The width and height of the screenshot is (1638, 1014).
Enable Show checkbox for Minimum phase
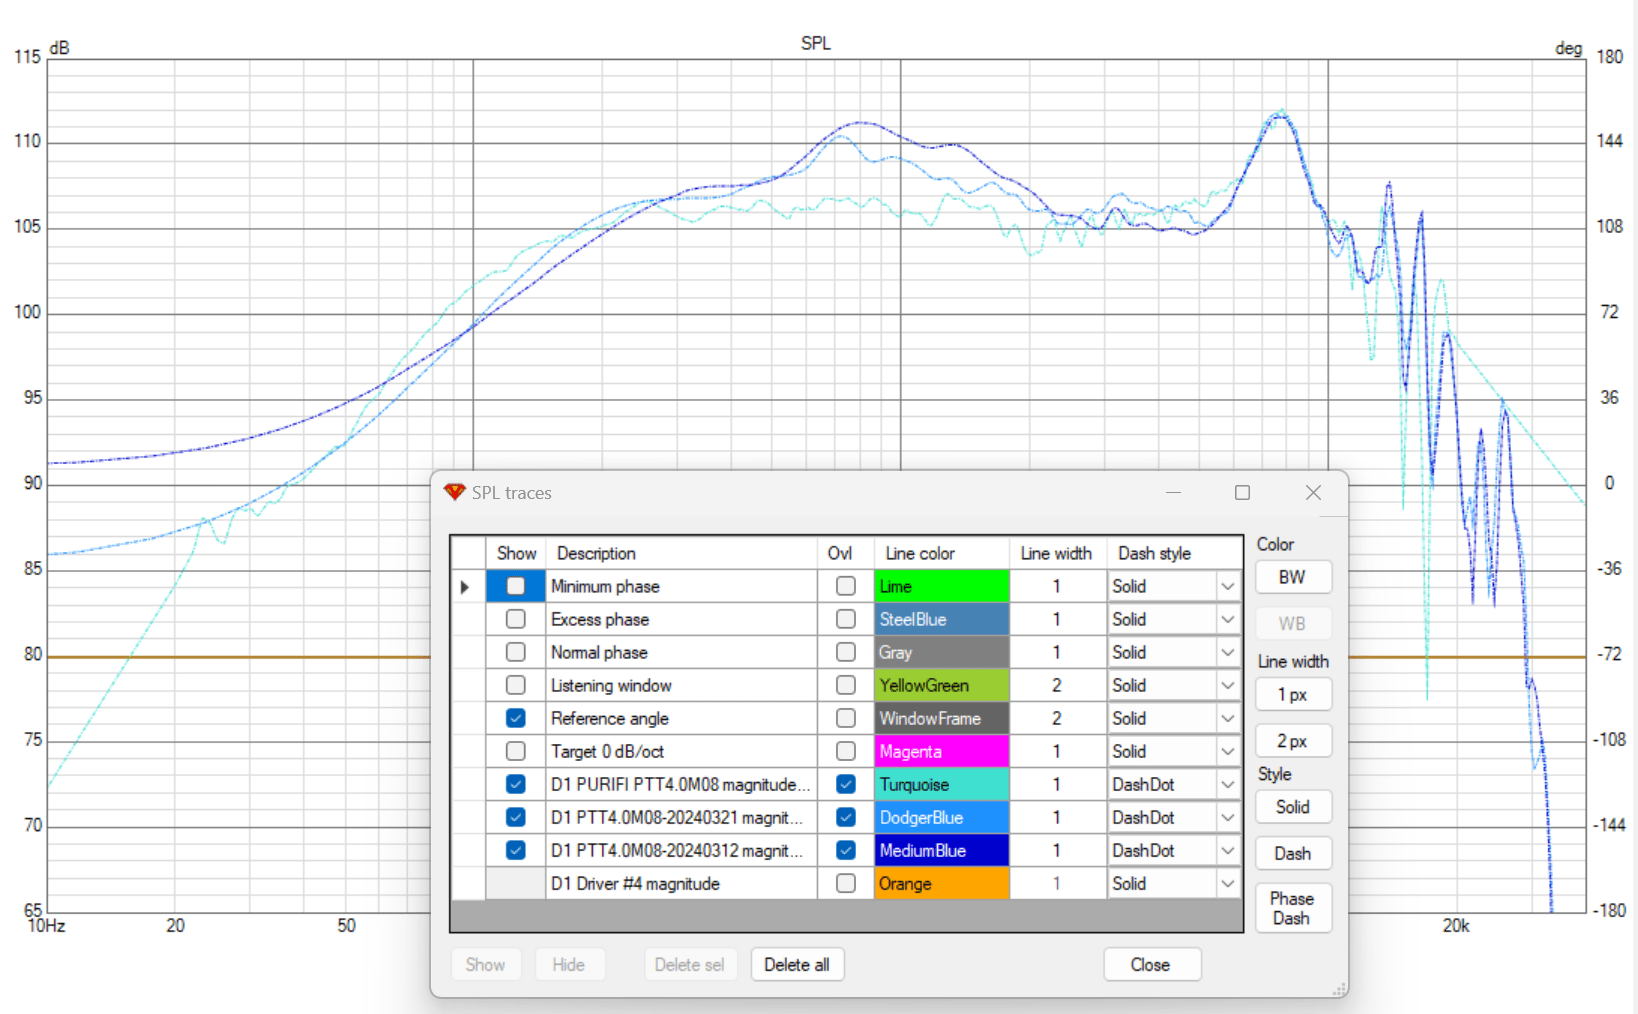(516, 586)
